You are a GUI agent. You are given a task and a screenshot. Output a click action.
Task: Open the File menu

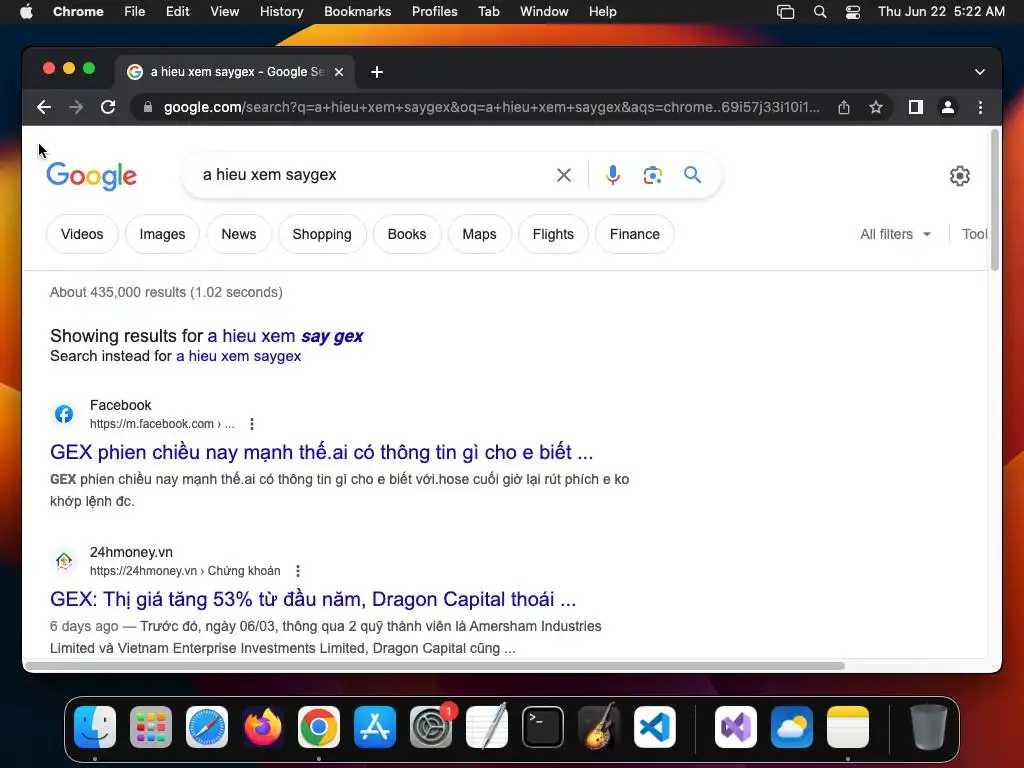(135, 12)
